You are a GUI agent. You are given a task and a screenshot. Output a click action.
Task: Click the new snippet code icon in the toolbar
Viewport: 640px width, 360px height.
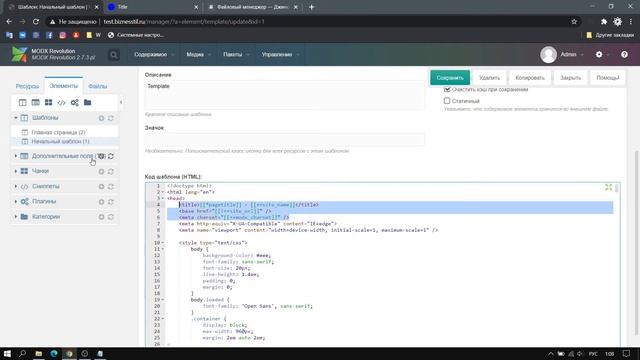point(61,102)
